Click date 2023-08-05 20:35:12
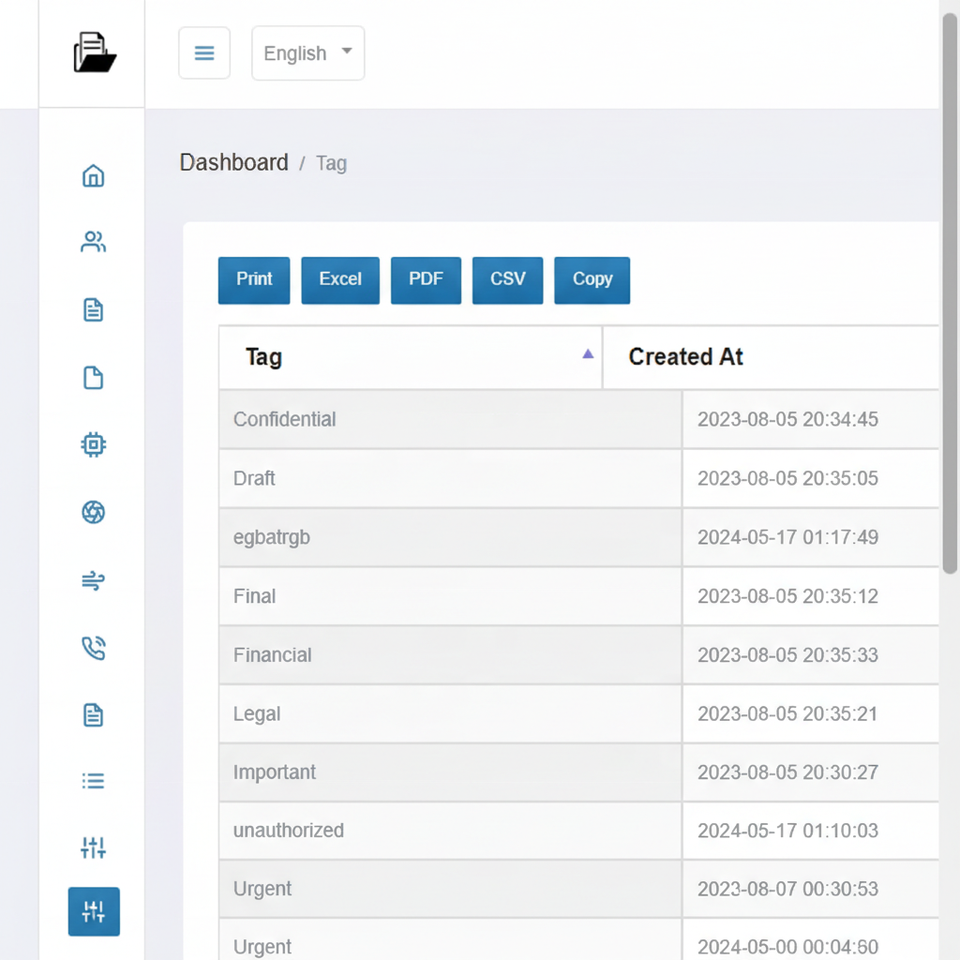The image size is (960, 960). (x=787, y=596)
